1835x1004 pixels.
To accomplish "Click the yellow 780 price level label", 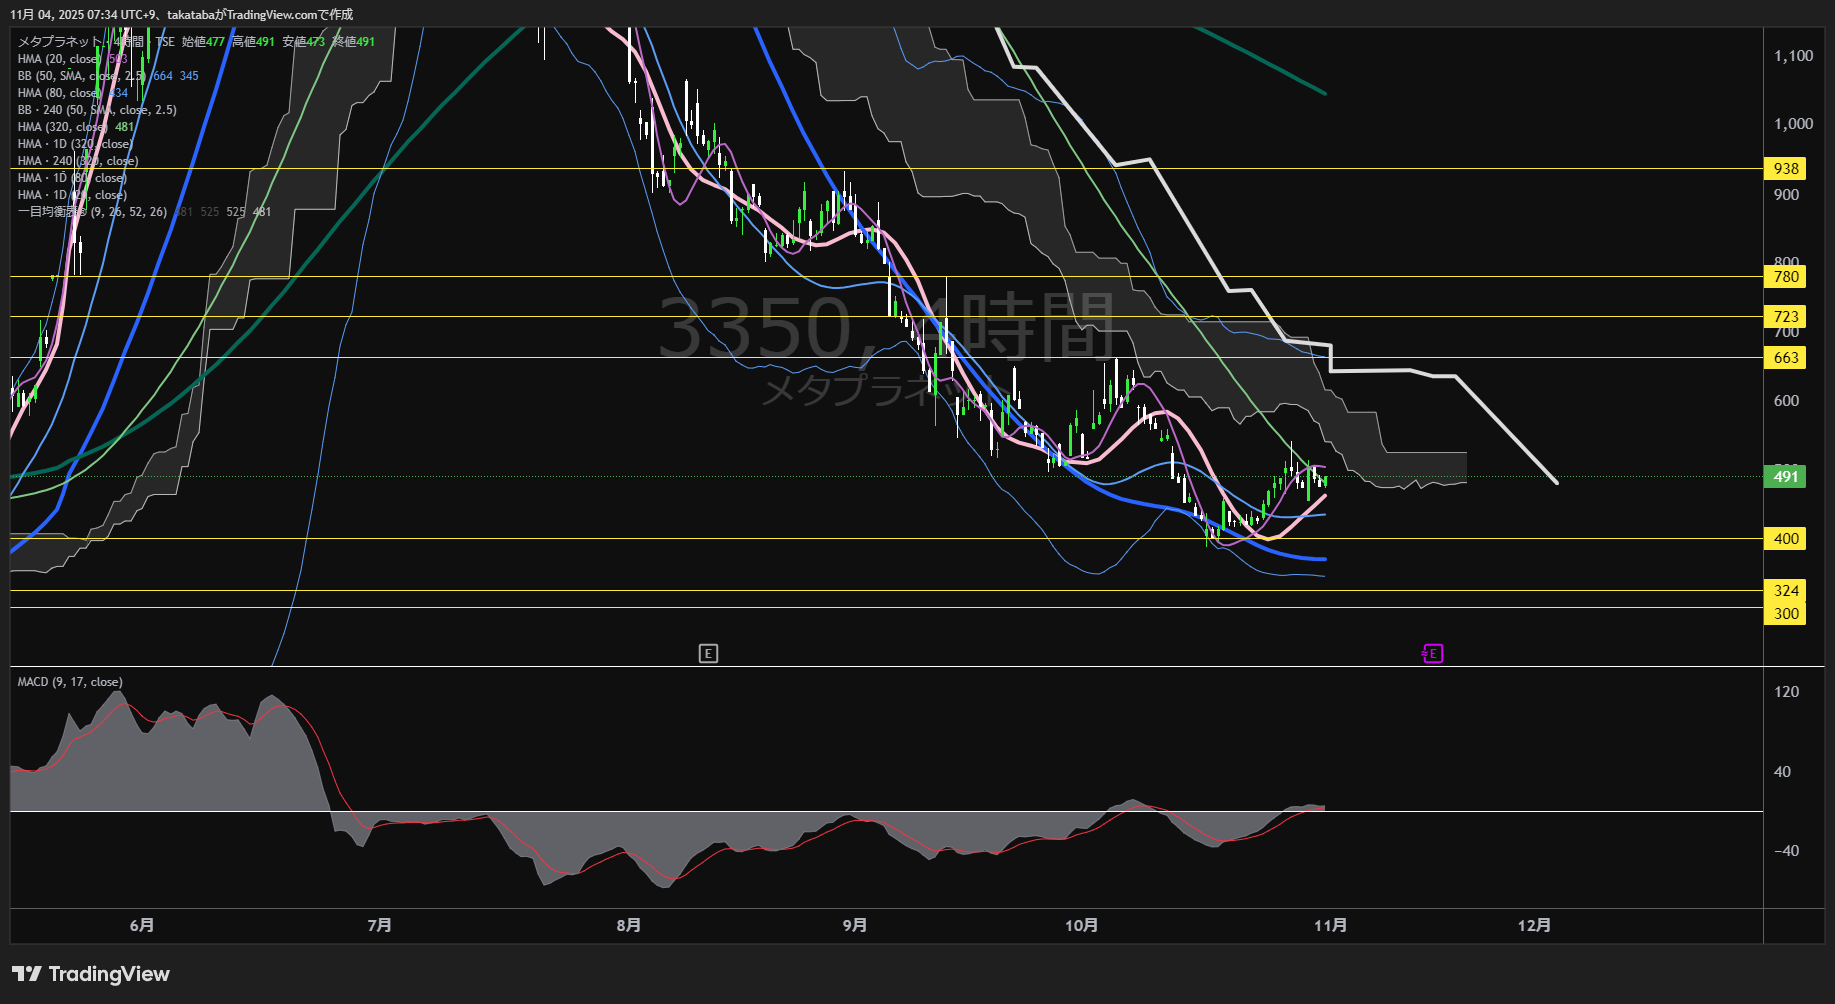I will [1785, 277].
